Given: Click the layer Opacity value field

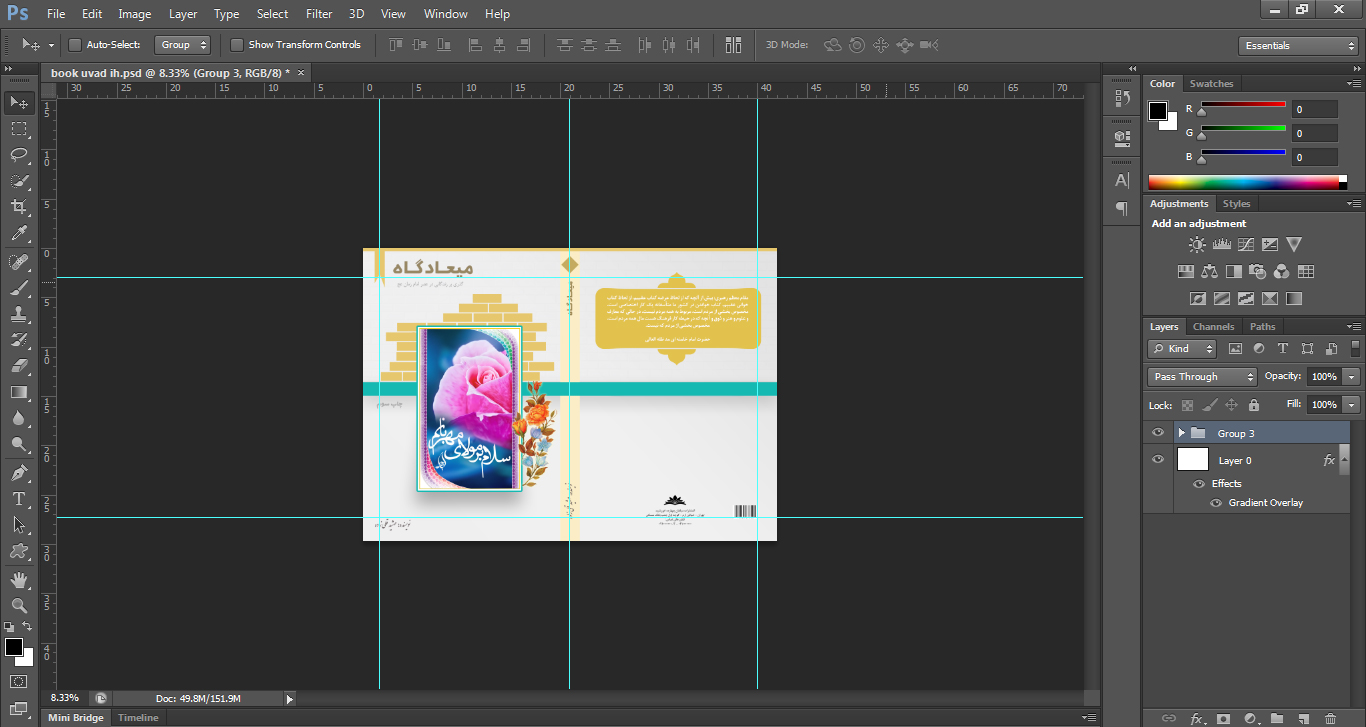Looking at the screenshot, I should pos(1323,377).
